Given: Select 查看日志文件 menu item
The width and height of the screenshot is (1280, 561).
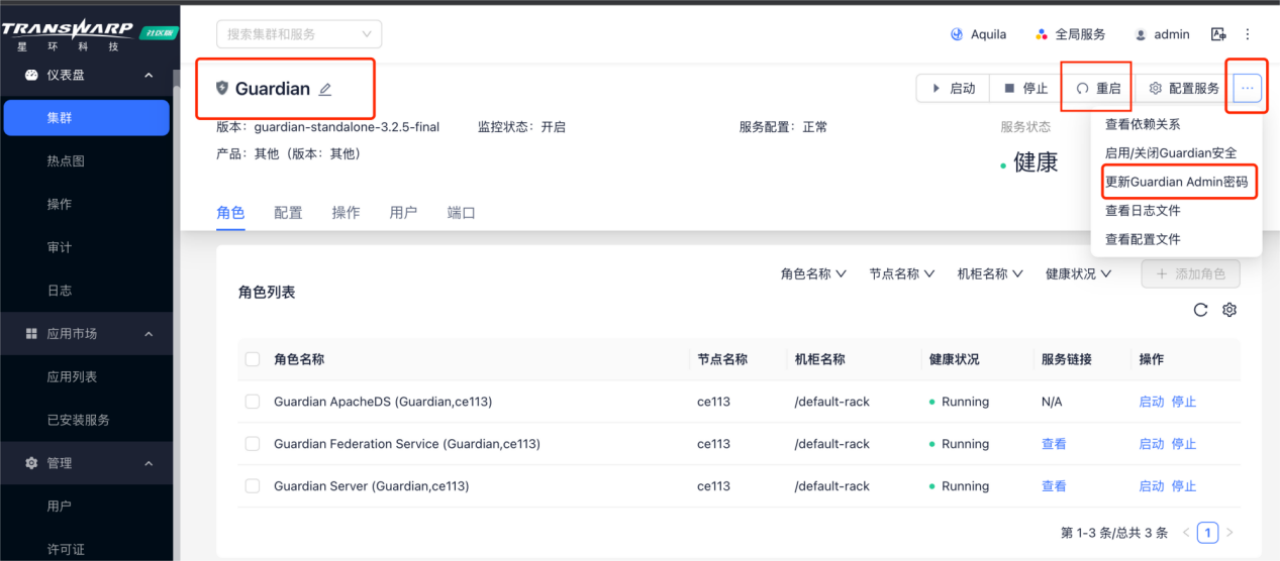Looking at the screenshot, I should [1176, 211].
